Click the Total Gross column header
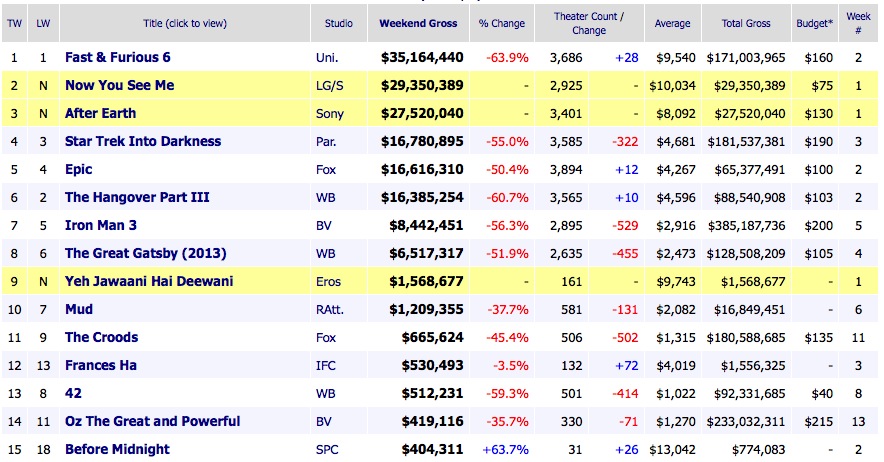The width and height of the screenshot is (884, 462). [x=746, y=24]
